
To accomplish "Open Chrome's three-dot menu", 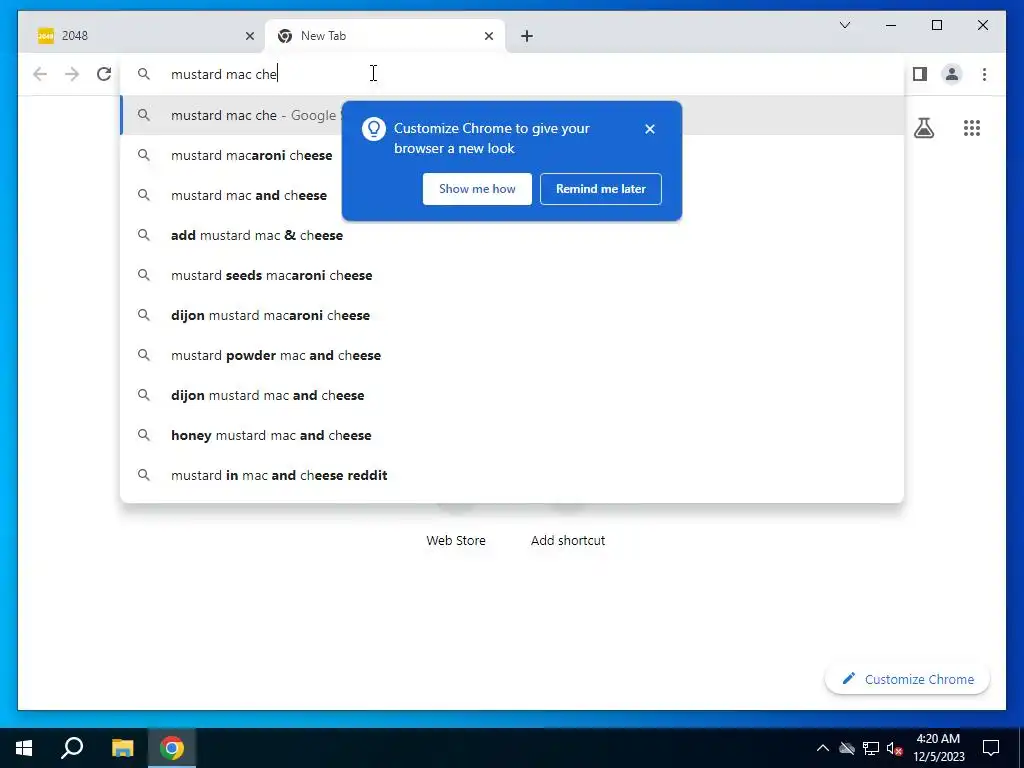I will click(984, 74).
